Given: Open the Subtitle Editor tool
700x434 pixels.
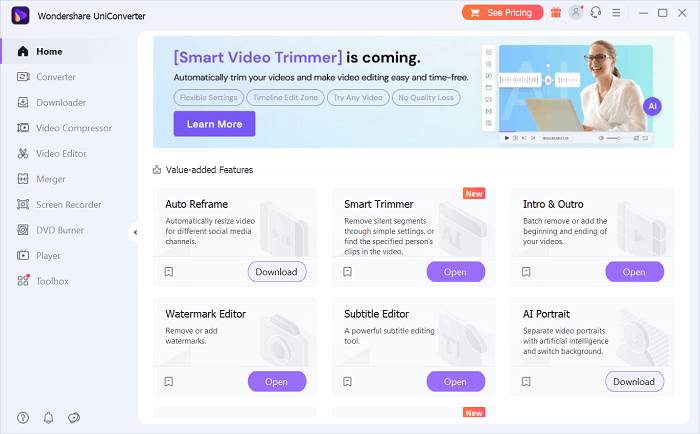Looking at the screenshot, I should [x=455, y=381].
